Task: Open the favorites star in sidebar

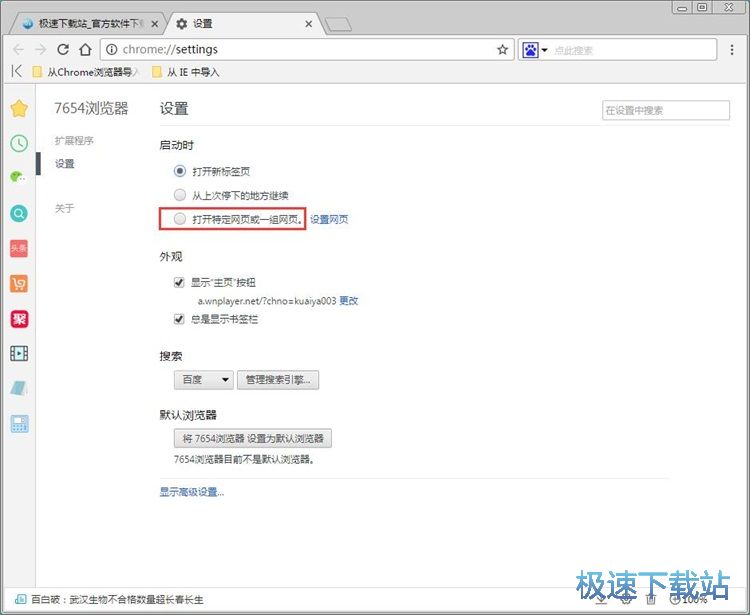Action: click(19, 109)
